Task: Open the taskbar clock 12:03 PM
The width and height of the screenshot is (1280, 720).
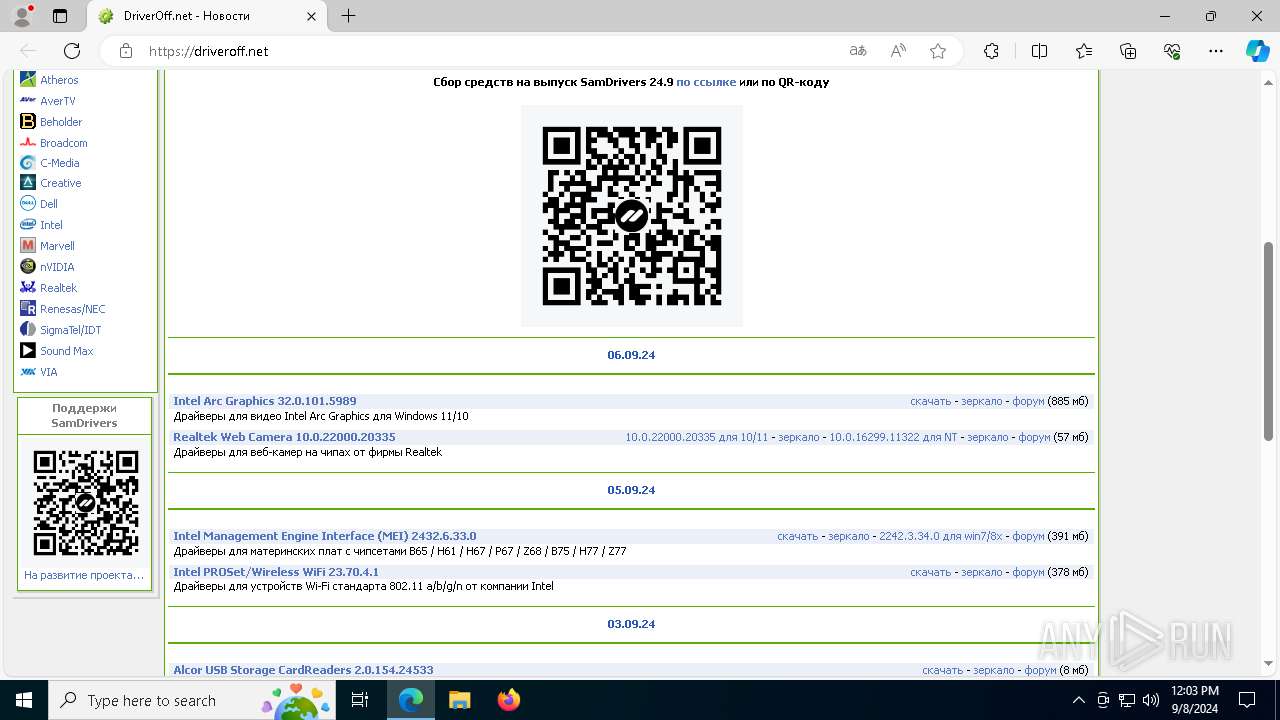Action: pos(1193,700)
